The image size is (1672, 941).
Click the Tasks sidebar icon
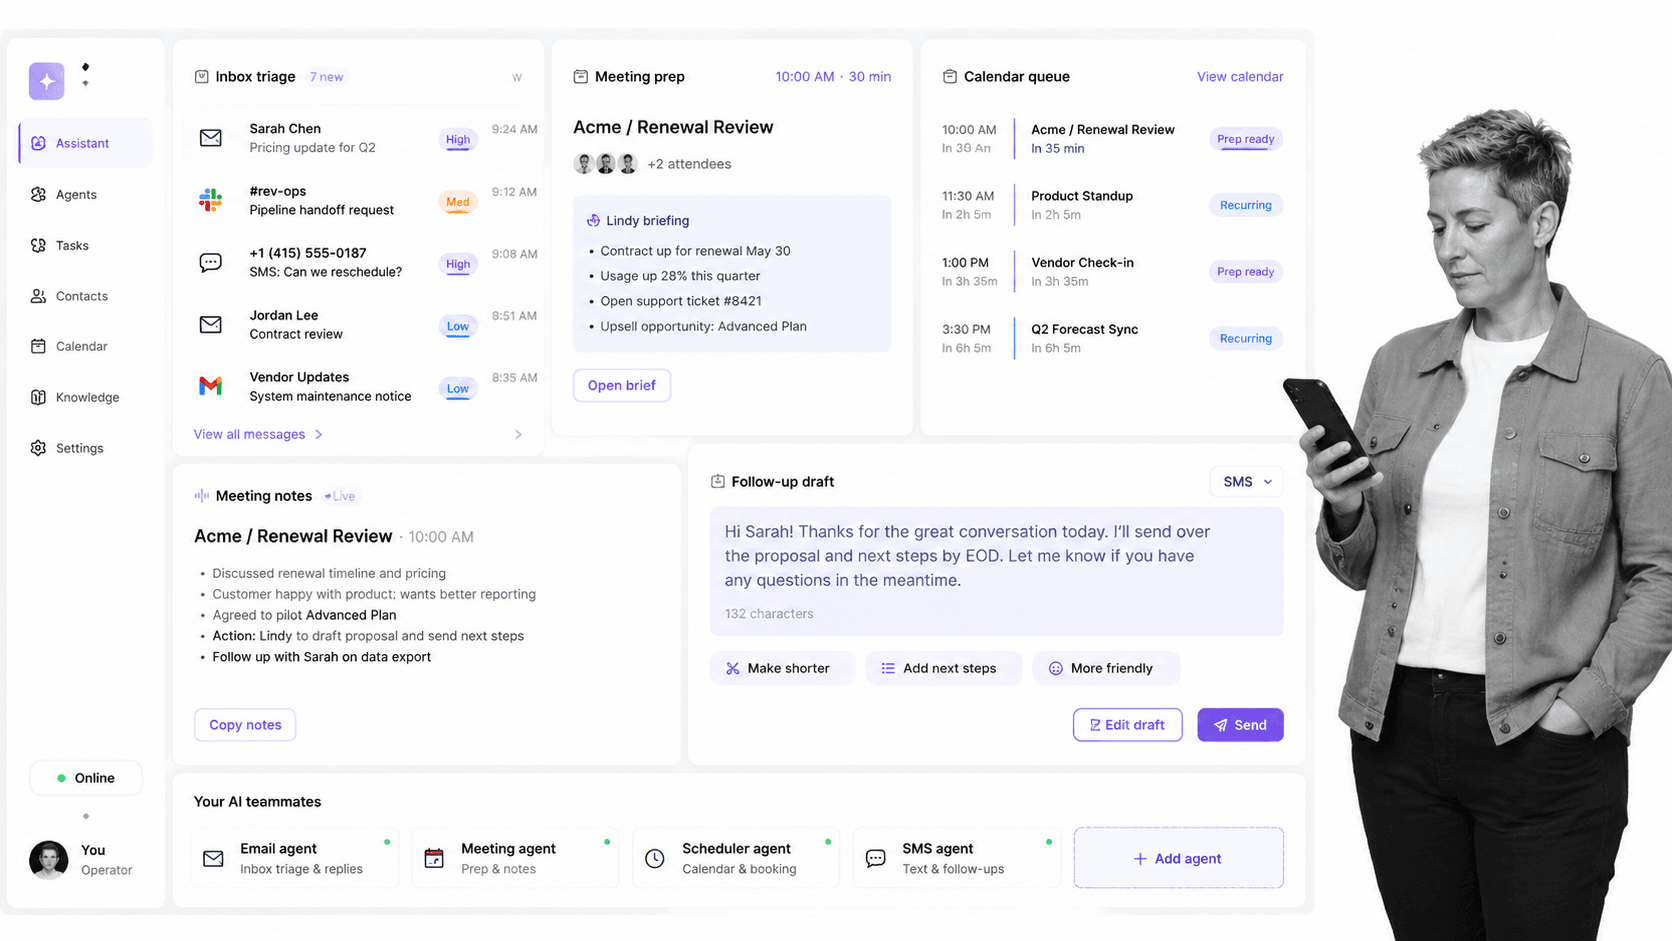(x=38, y=245)
